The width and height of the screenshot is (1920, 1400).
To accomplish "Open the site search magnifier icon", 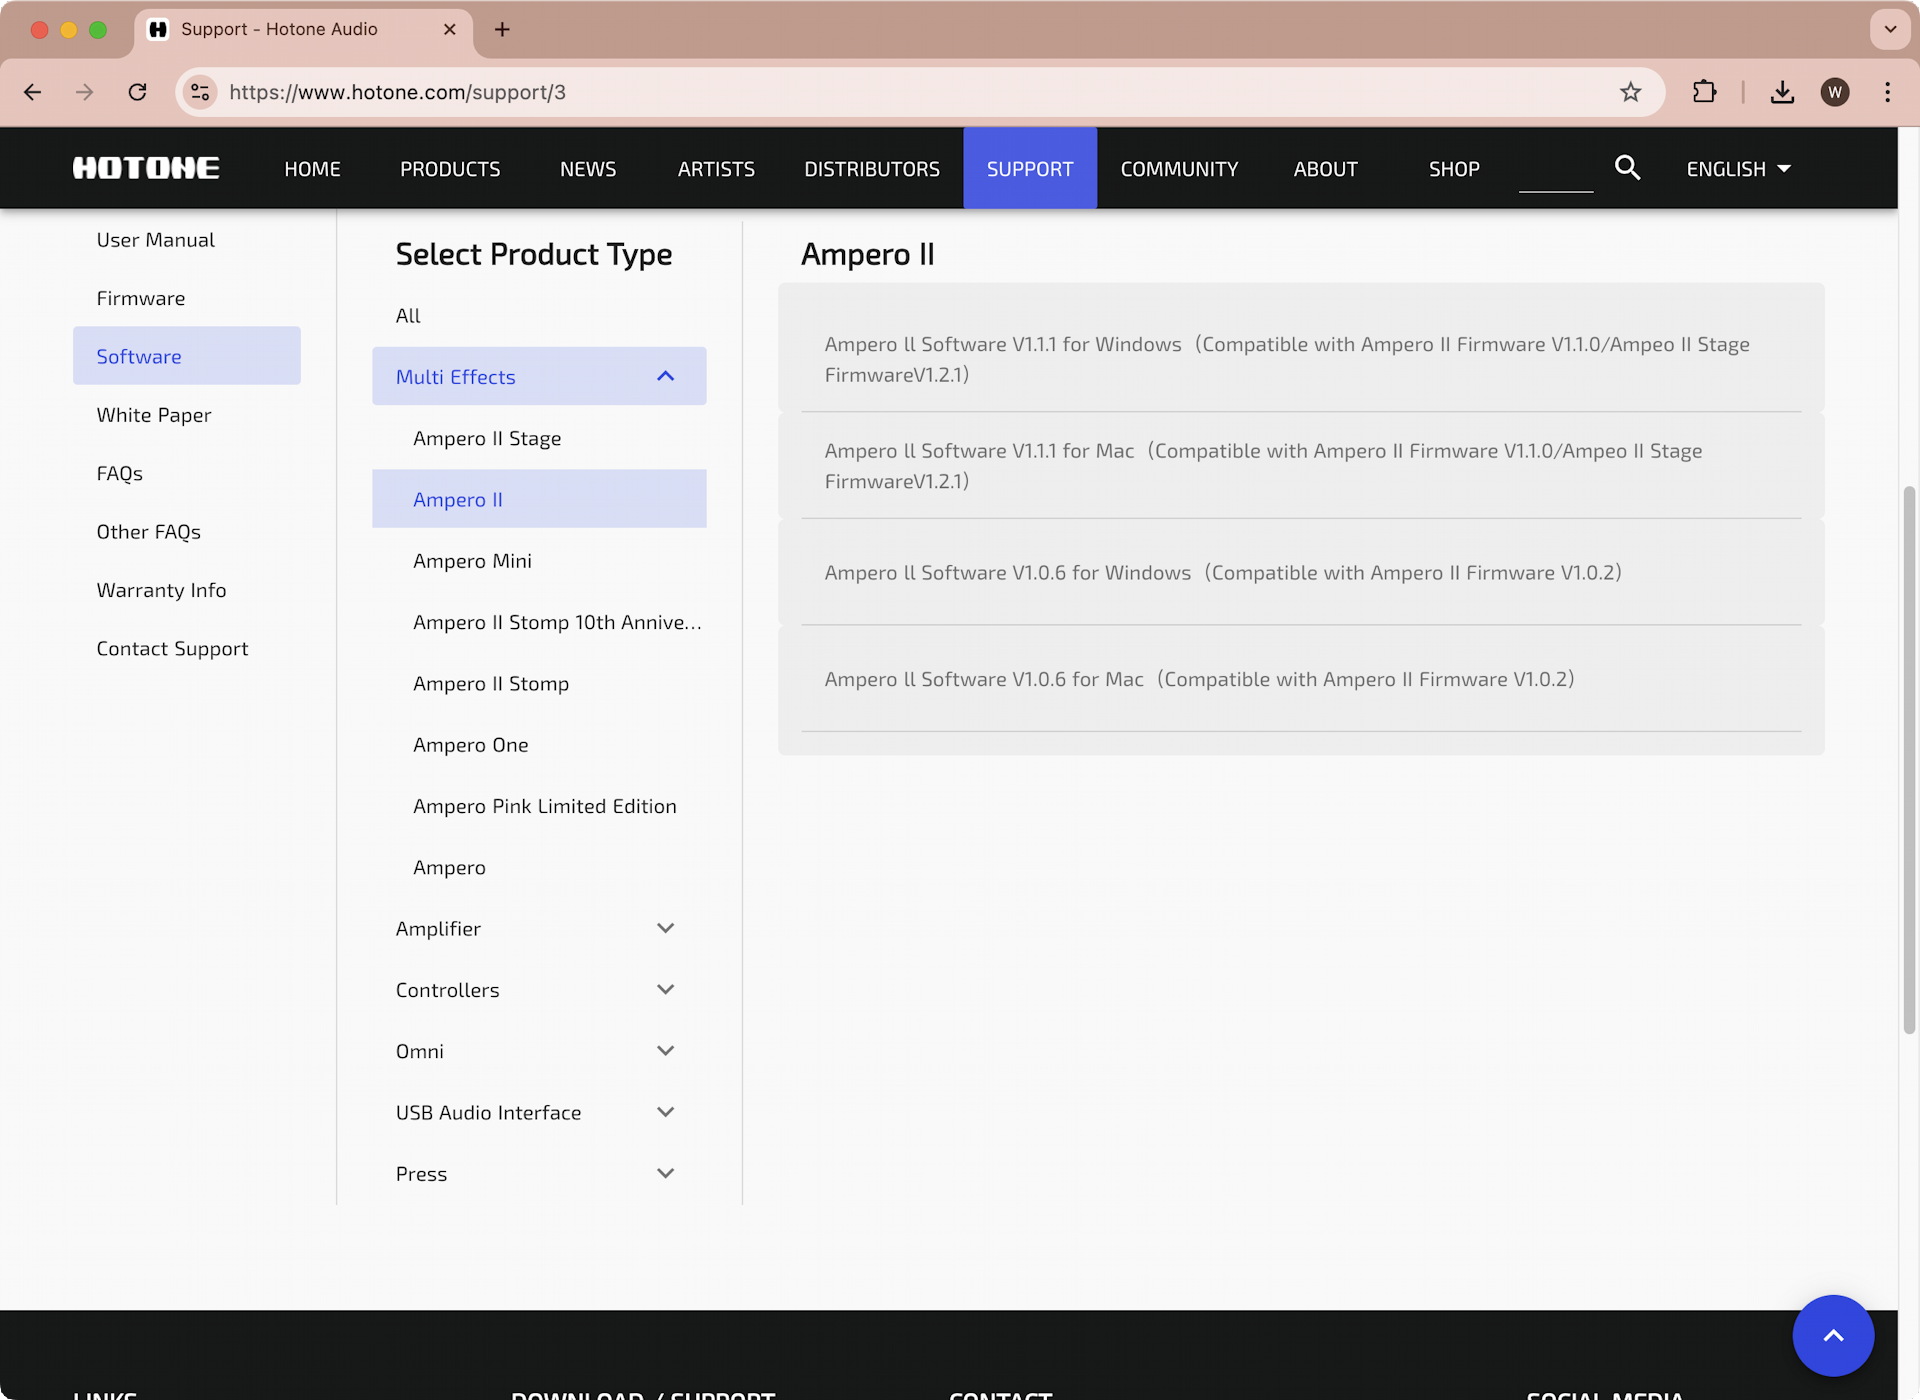I will [x=1627, y=168].
